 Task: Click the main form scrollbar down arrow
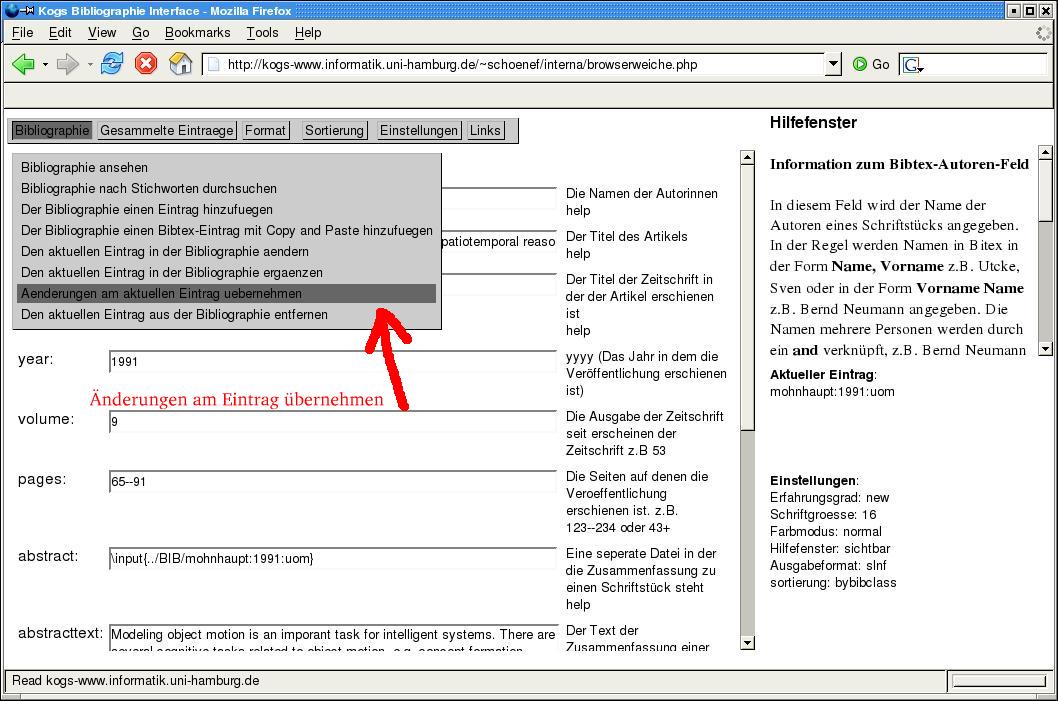[747, 642]
